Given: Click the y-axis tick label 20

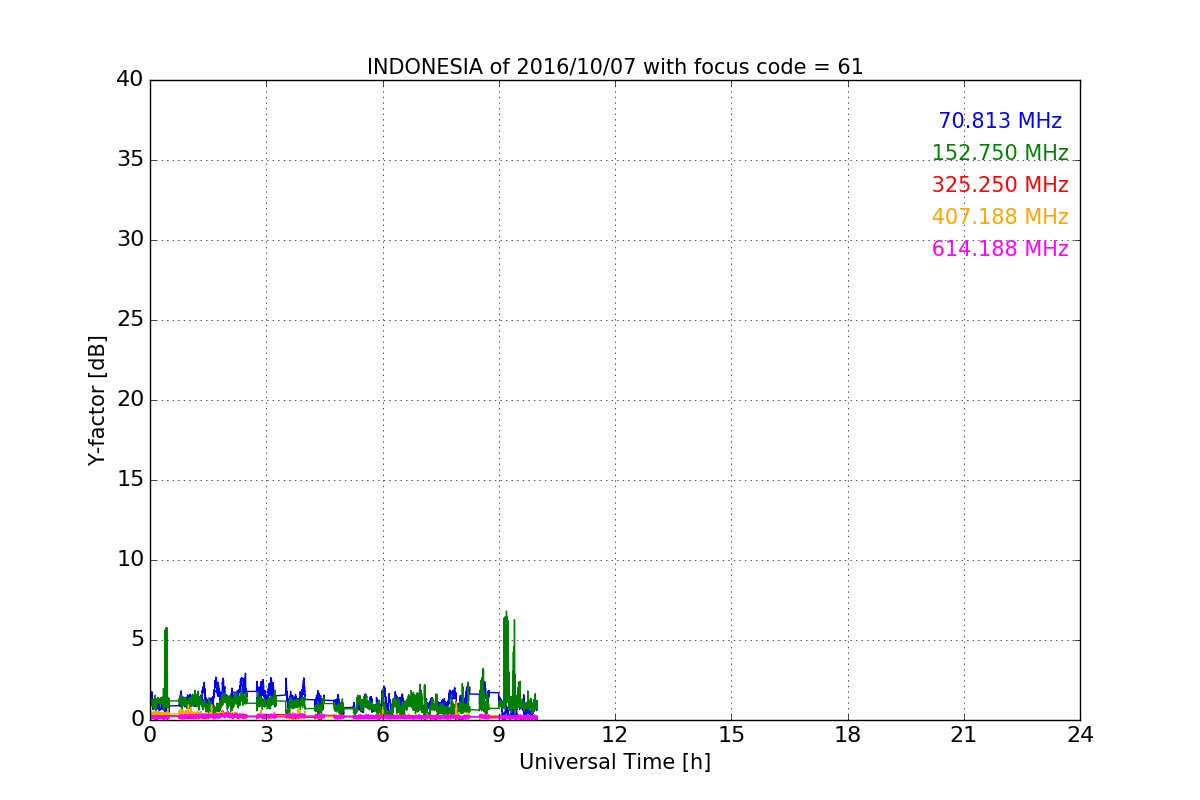Looking at the screenshot, I should (x=130, y=399).
